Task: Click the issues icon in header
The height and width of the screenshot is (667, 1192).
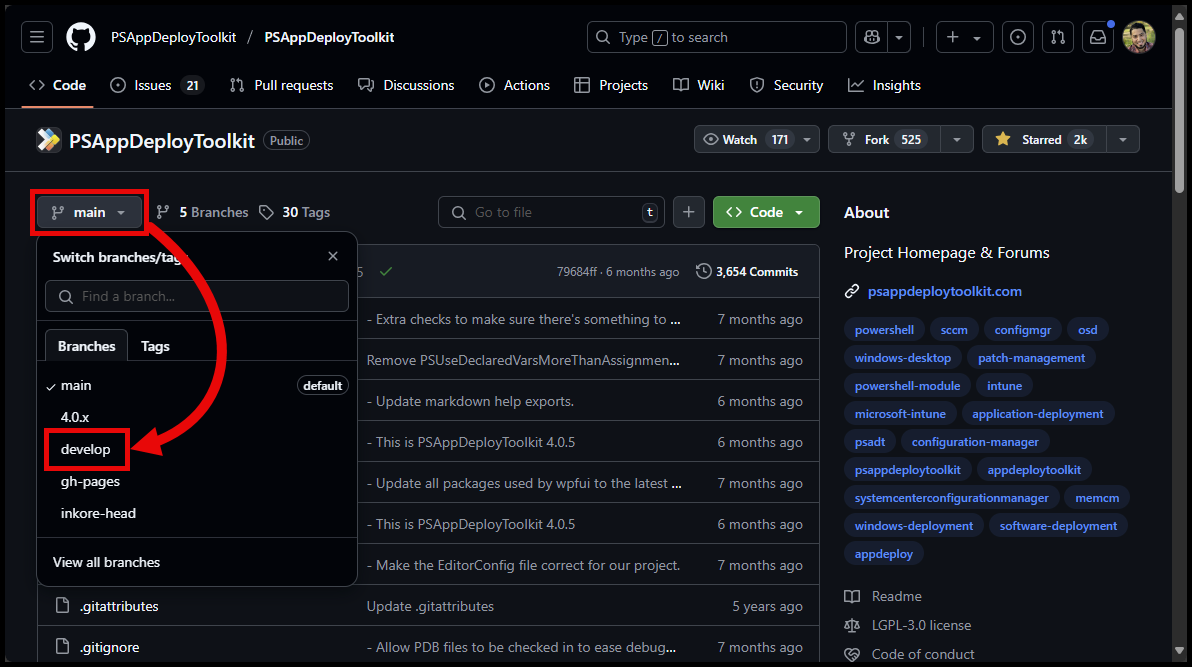Action: (x=1017, y=37)
